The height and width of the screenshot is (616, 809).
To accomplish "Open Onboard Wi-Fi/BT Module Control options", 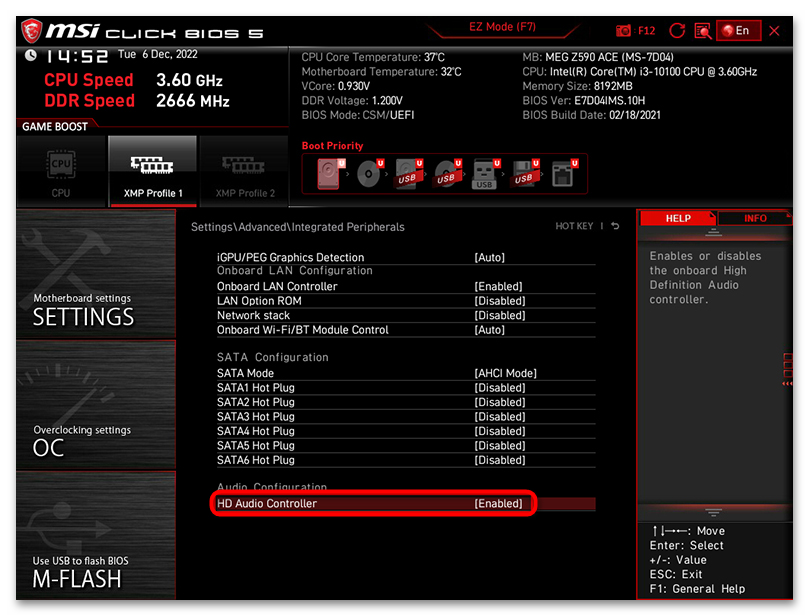I will [489, 330].
